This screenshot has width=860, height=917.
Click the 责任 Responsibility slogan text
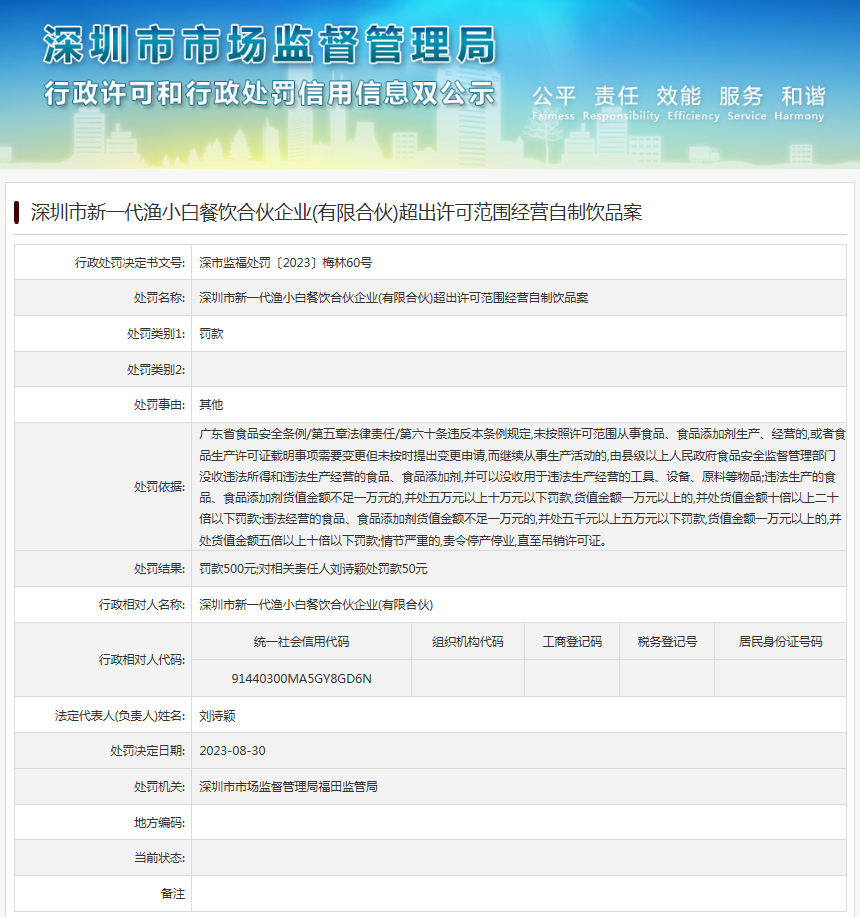point(620,103)
